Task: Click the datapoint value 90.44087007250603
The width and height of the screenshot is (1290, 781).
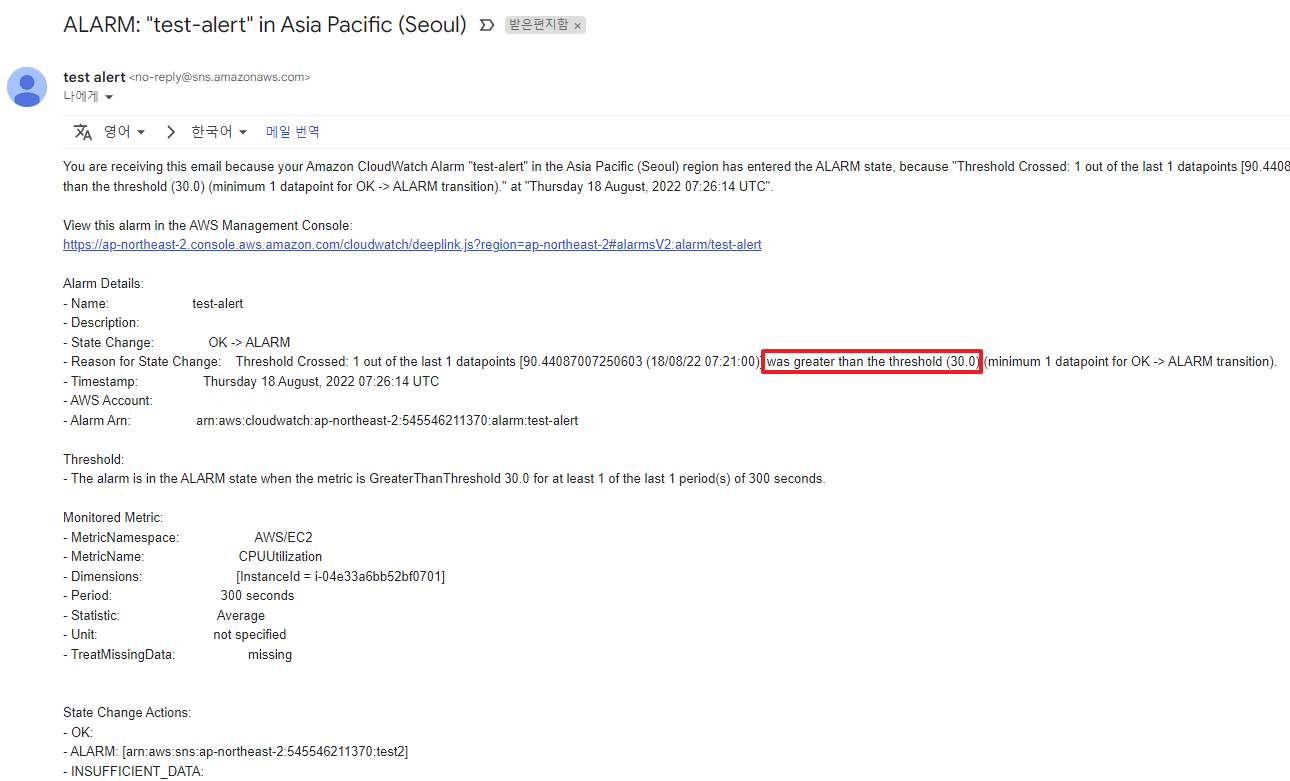Action: pyautogui.click(x=583, y=361)
